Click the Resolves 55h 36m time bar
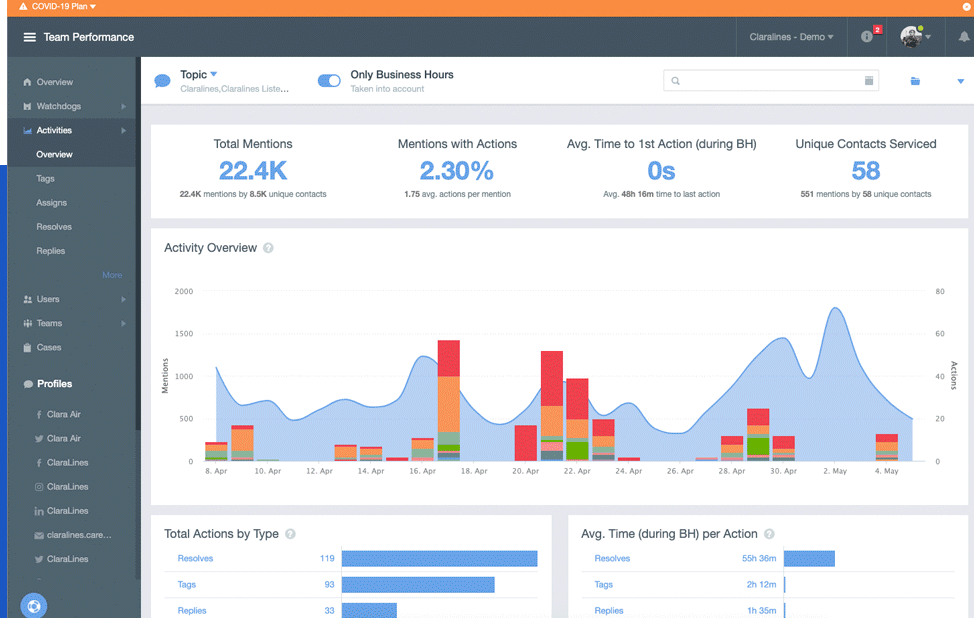Image resolution: width=974 pixels, height=618 pixels. point(809,558)
